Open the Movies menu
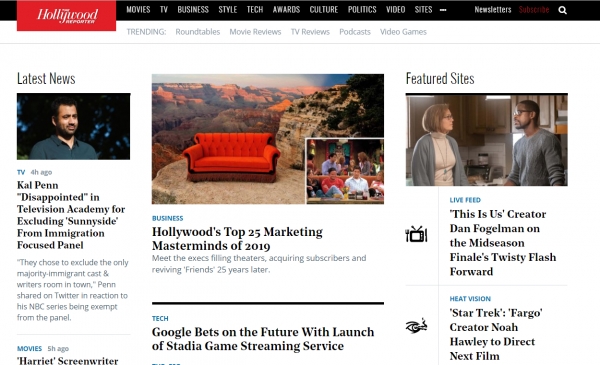600x365 pixels. click(x=138, y=10)
